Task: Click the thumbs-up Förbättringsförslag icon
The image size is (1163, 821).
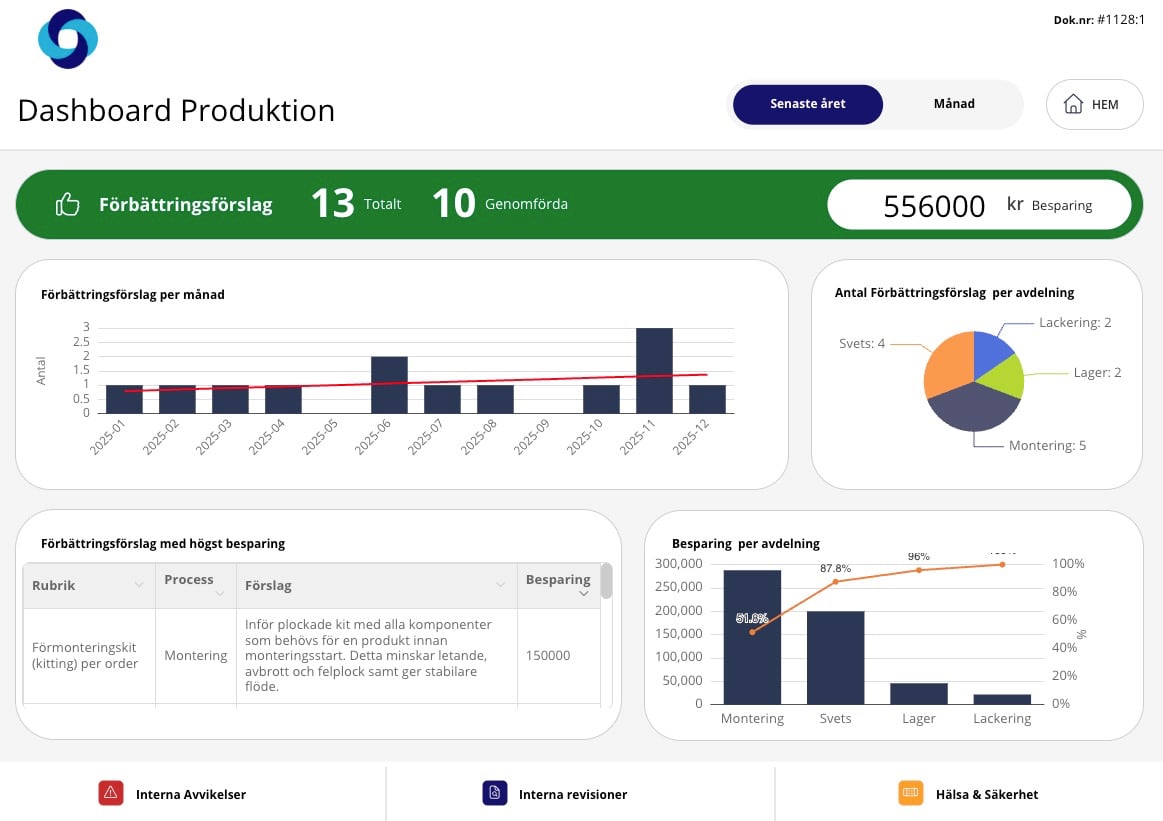Action: (x=67, y=204)
